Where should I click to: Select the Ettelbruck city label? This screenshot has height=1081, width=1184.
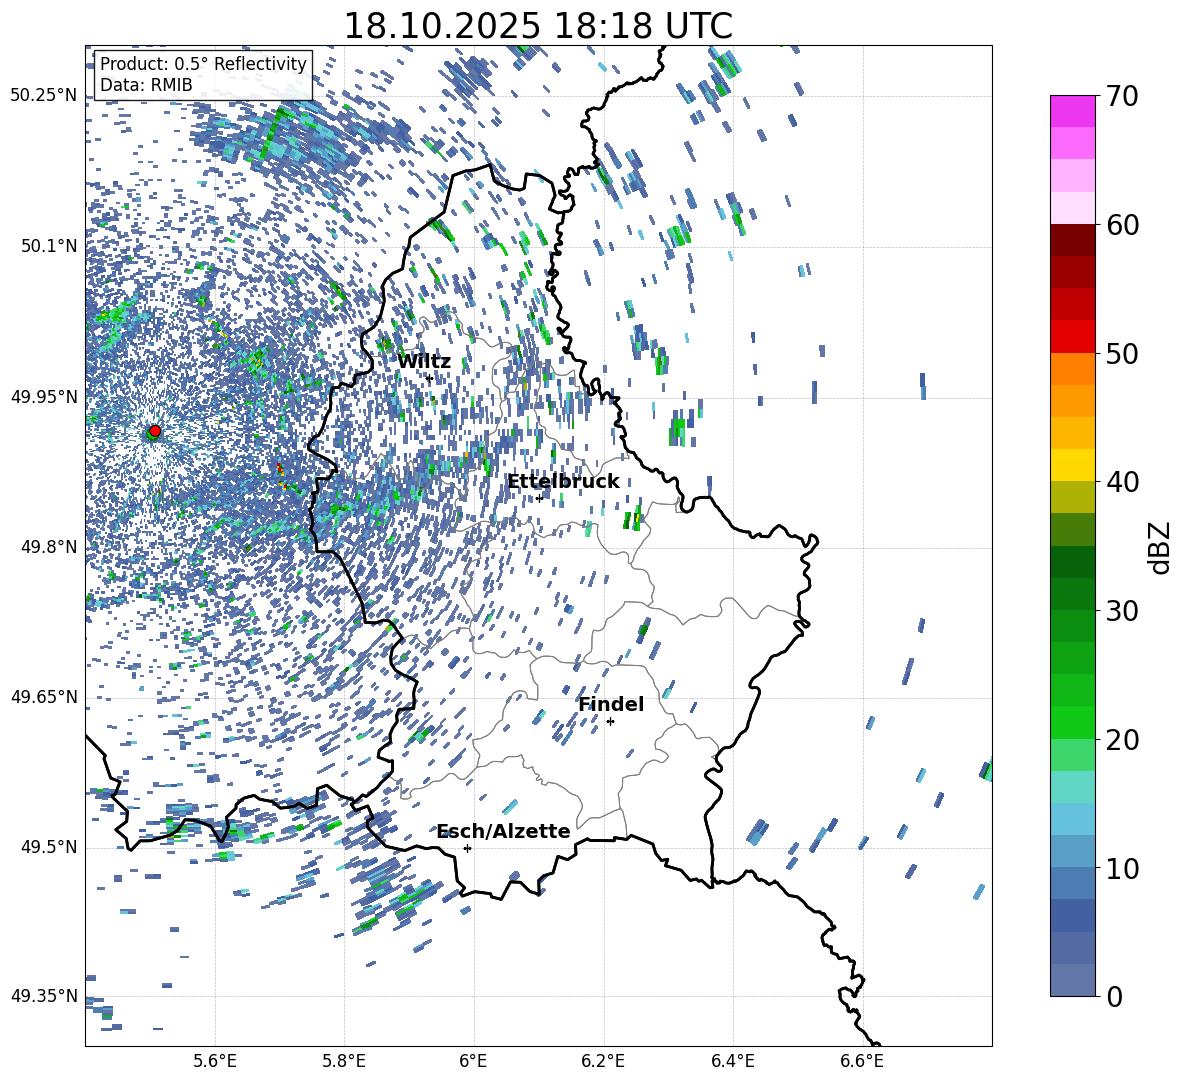562,482
